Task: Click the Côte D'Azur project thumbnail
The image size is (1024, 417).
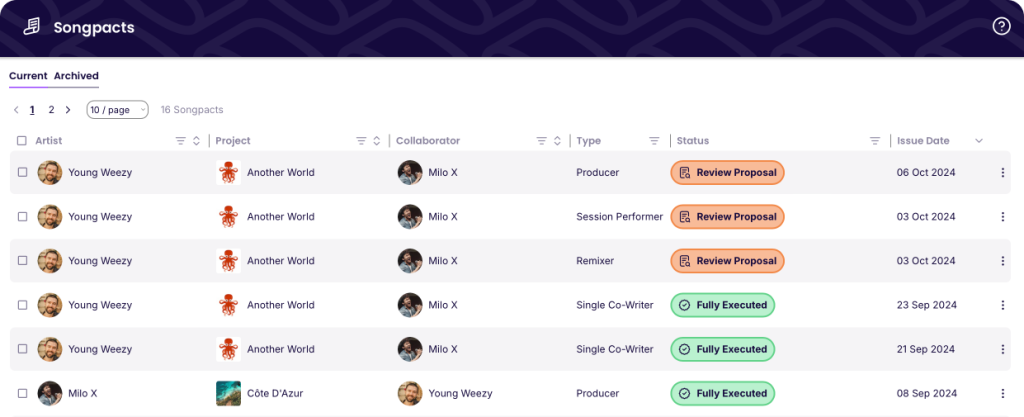Action: click(x=228, y=394)
